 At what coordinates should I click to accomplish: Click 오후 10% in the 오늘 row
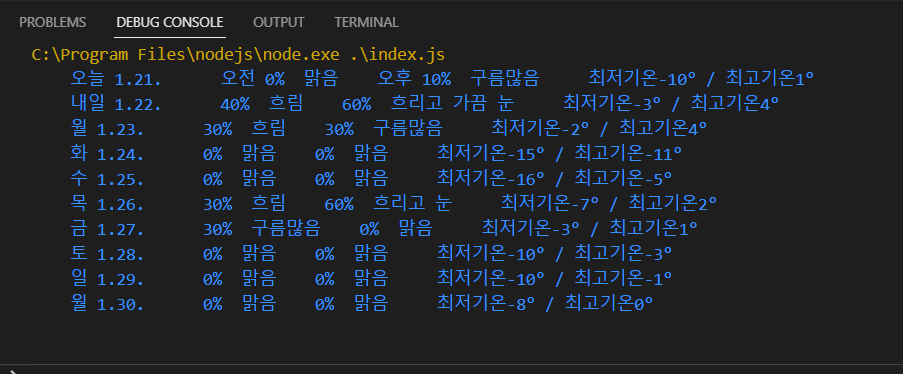click(414, 78)
